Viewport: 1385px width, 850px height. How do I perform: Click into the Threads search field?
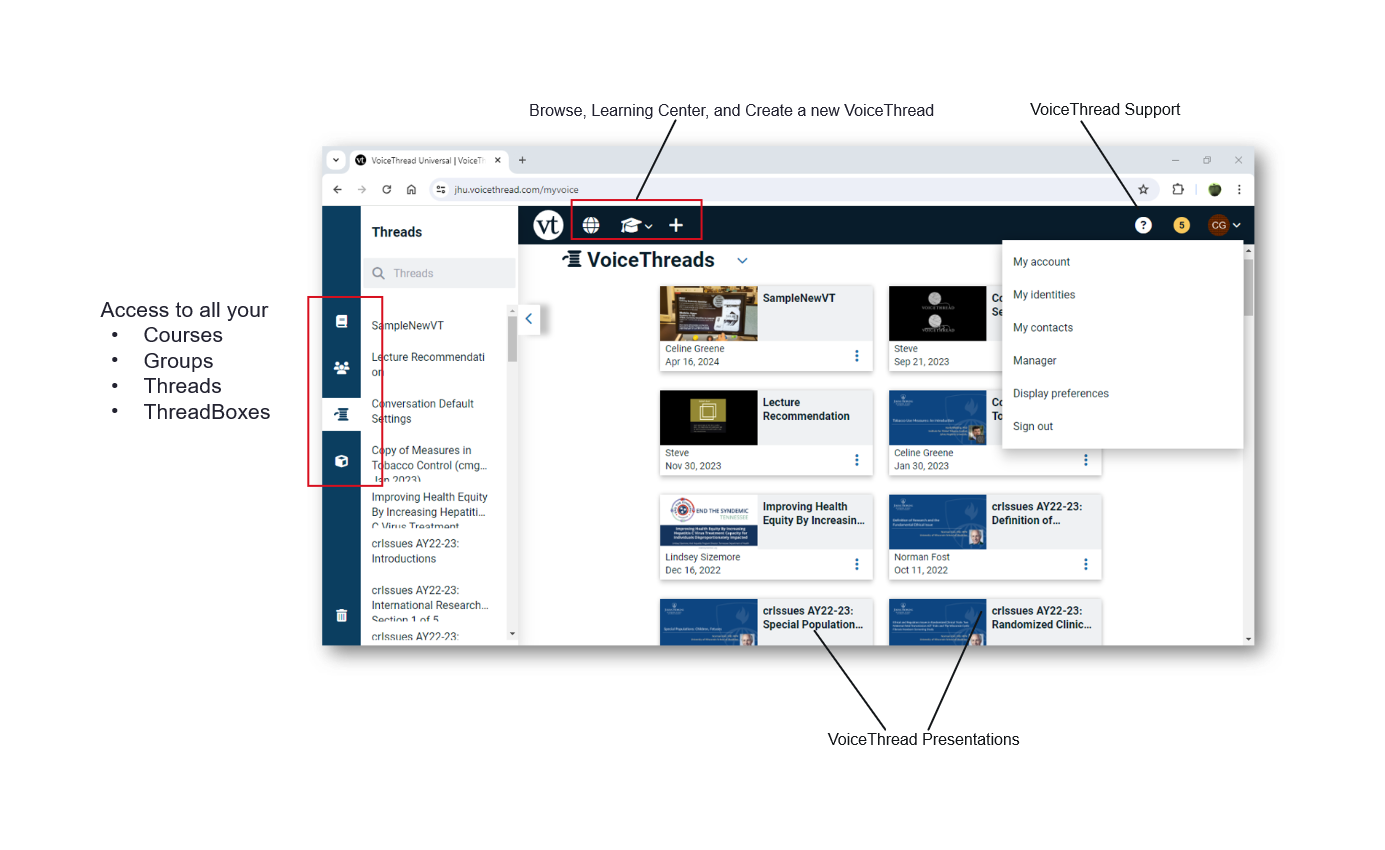tap(439, 273)
